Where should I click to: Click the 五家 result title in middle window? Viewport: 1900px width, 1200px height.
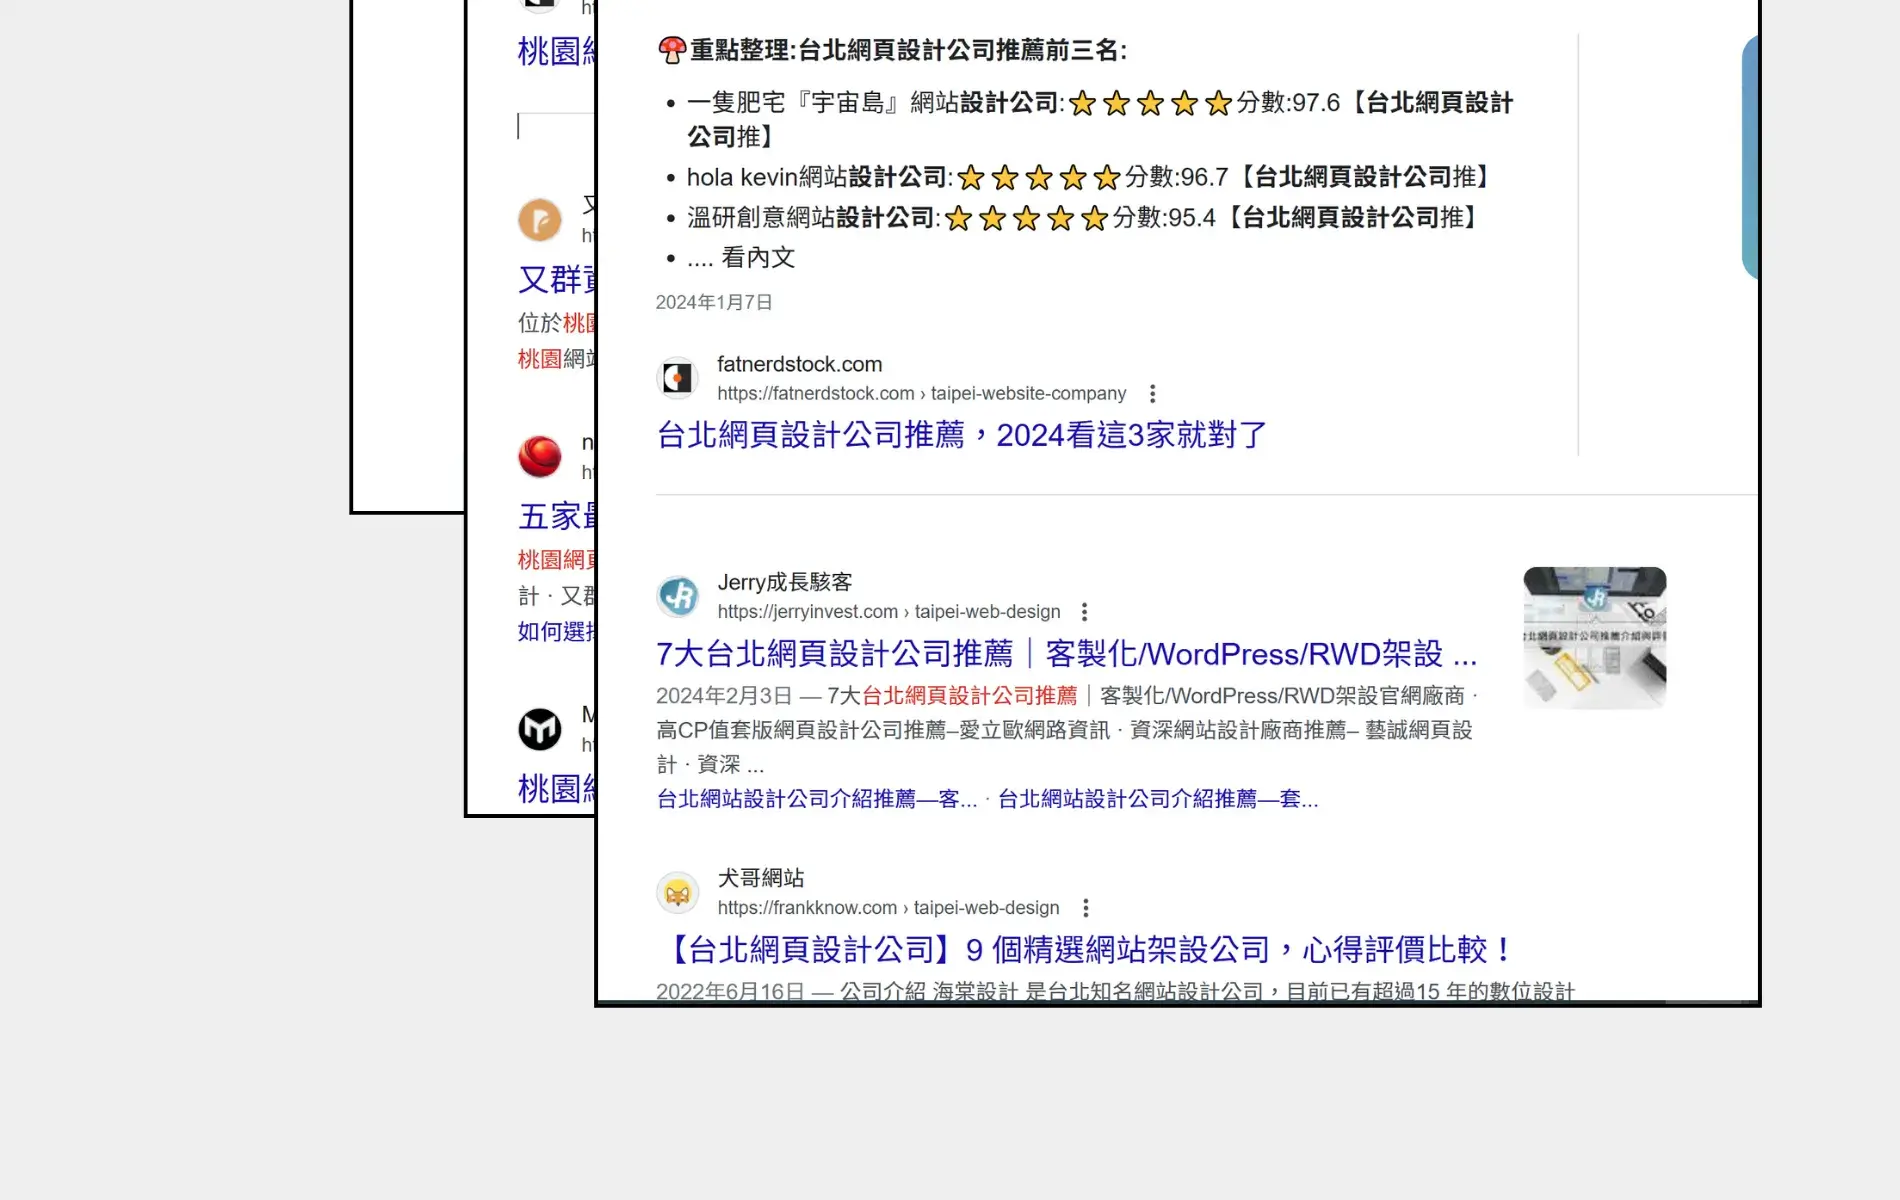click(x=556, y=516)
